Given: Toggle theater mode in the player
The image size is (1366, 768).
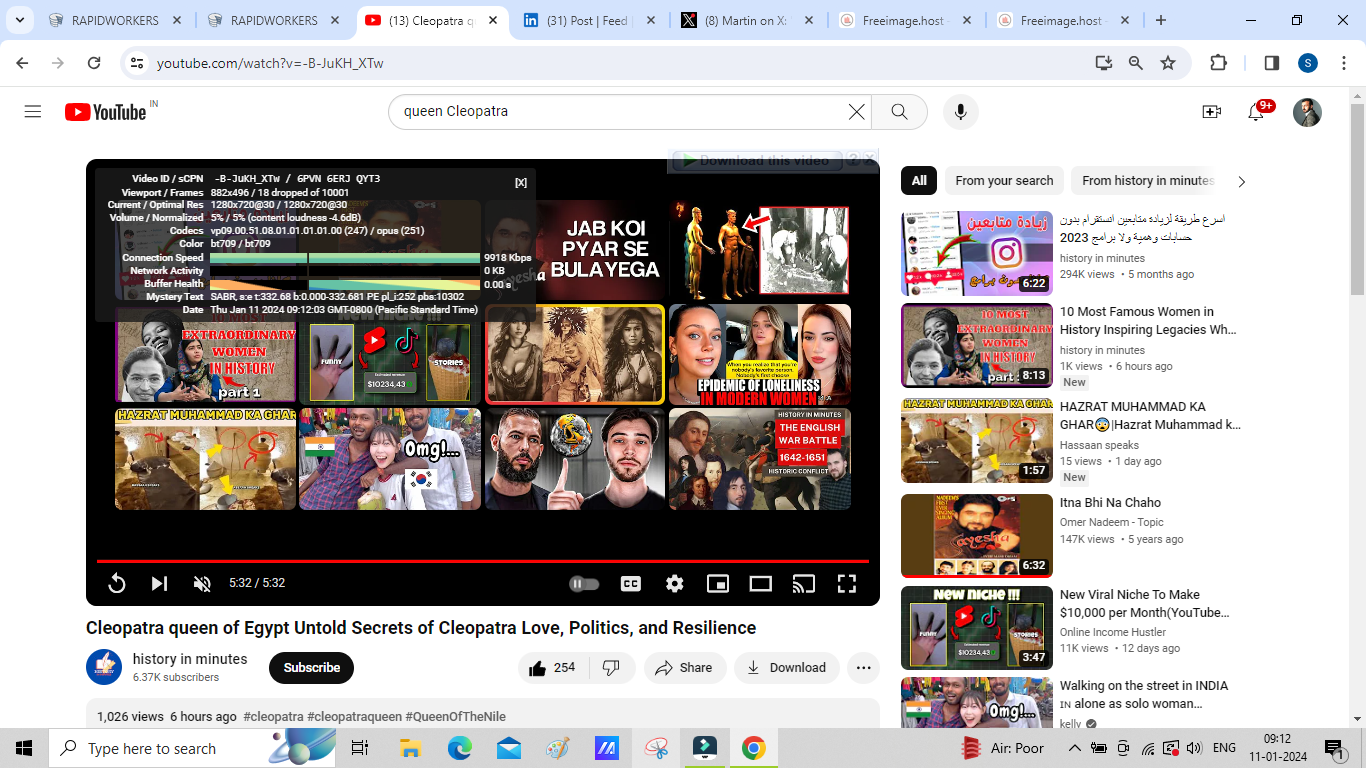Looking at the screenshot, I should pos(761,583).
